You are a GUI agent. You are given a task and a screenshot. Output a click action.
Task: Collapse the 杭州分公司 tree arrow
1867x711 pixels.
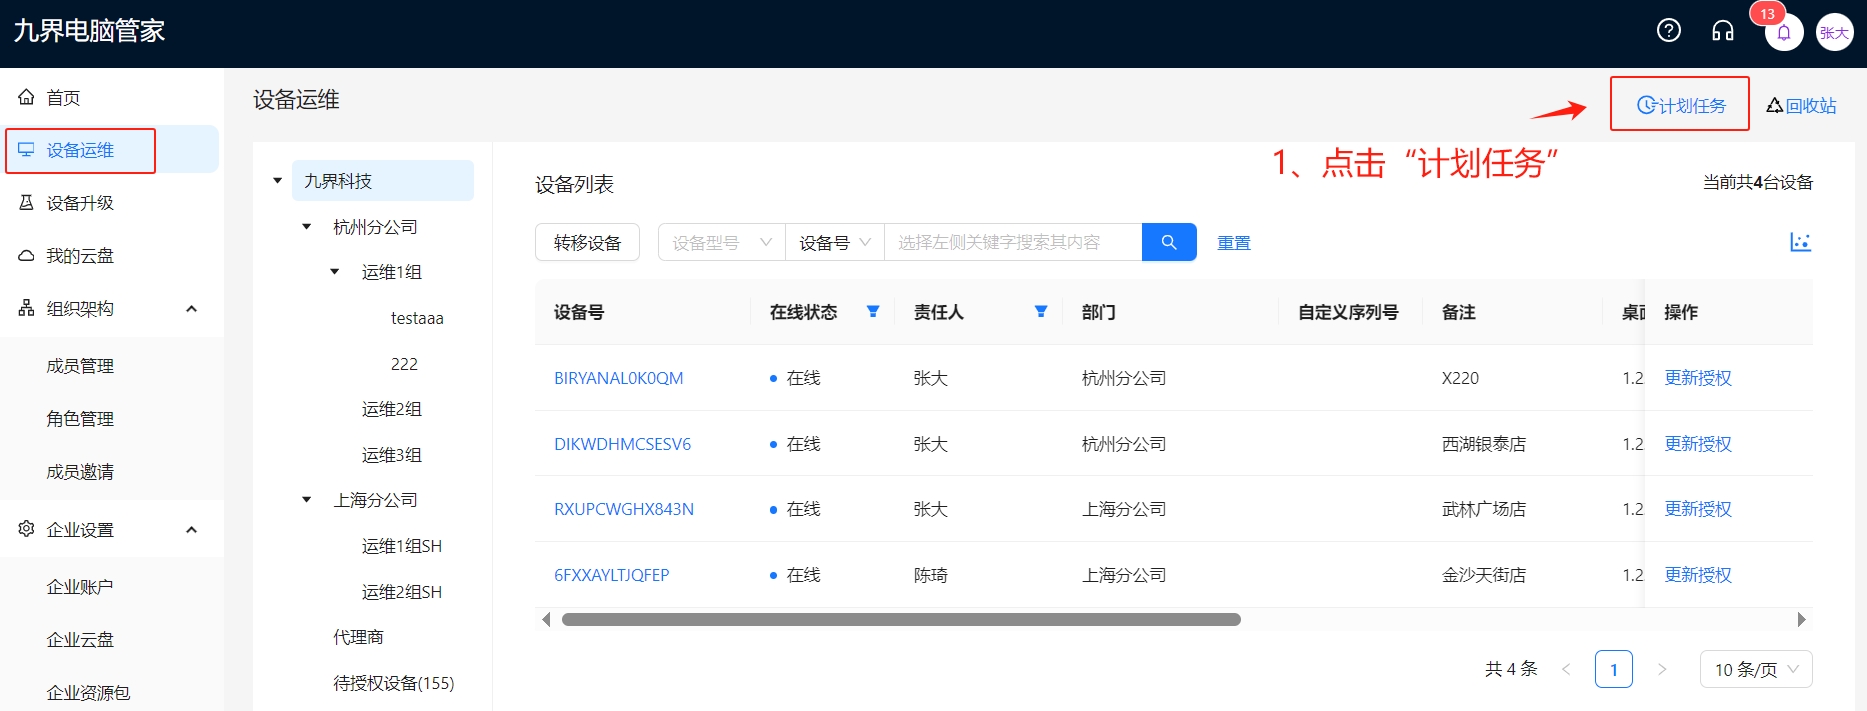pos(307,227)
